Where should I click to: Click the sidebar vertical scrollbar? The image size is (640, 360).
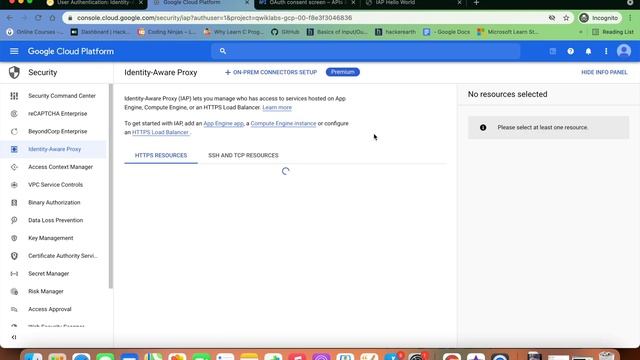coord(111,186)
